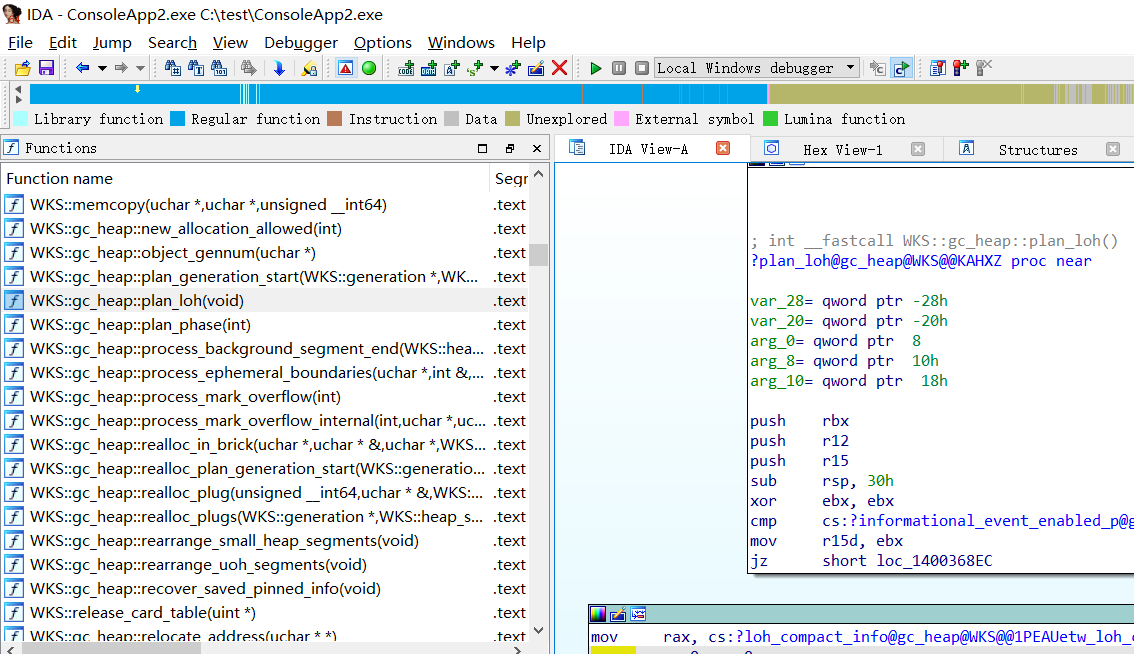The width and height of the screenshot is (1134, 654).
Task: Click the Save database floppy icon
Action: coord(46,68)
